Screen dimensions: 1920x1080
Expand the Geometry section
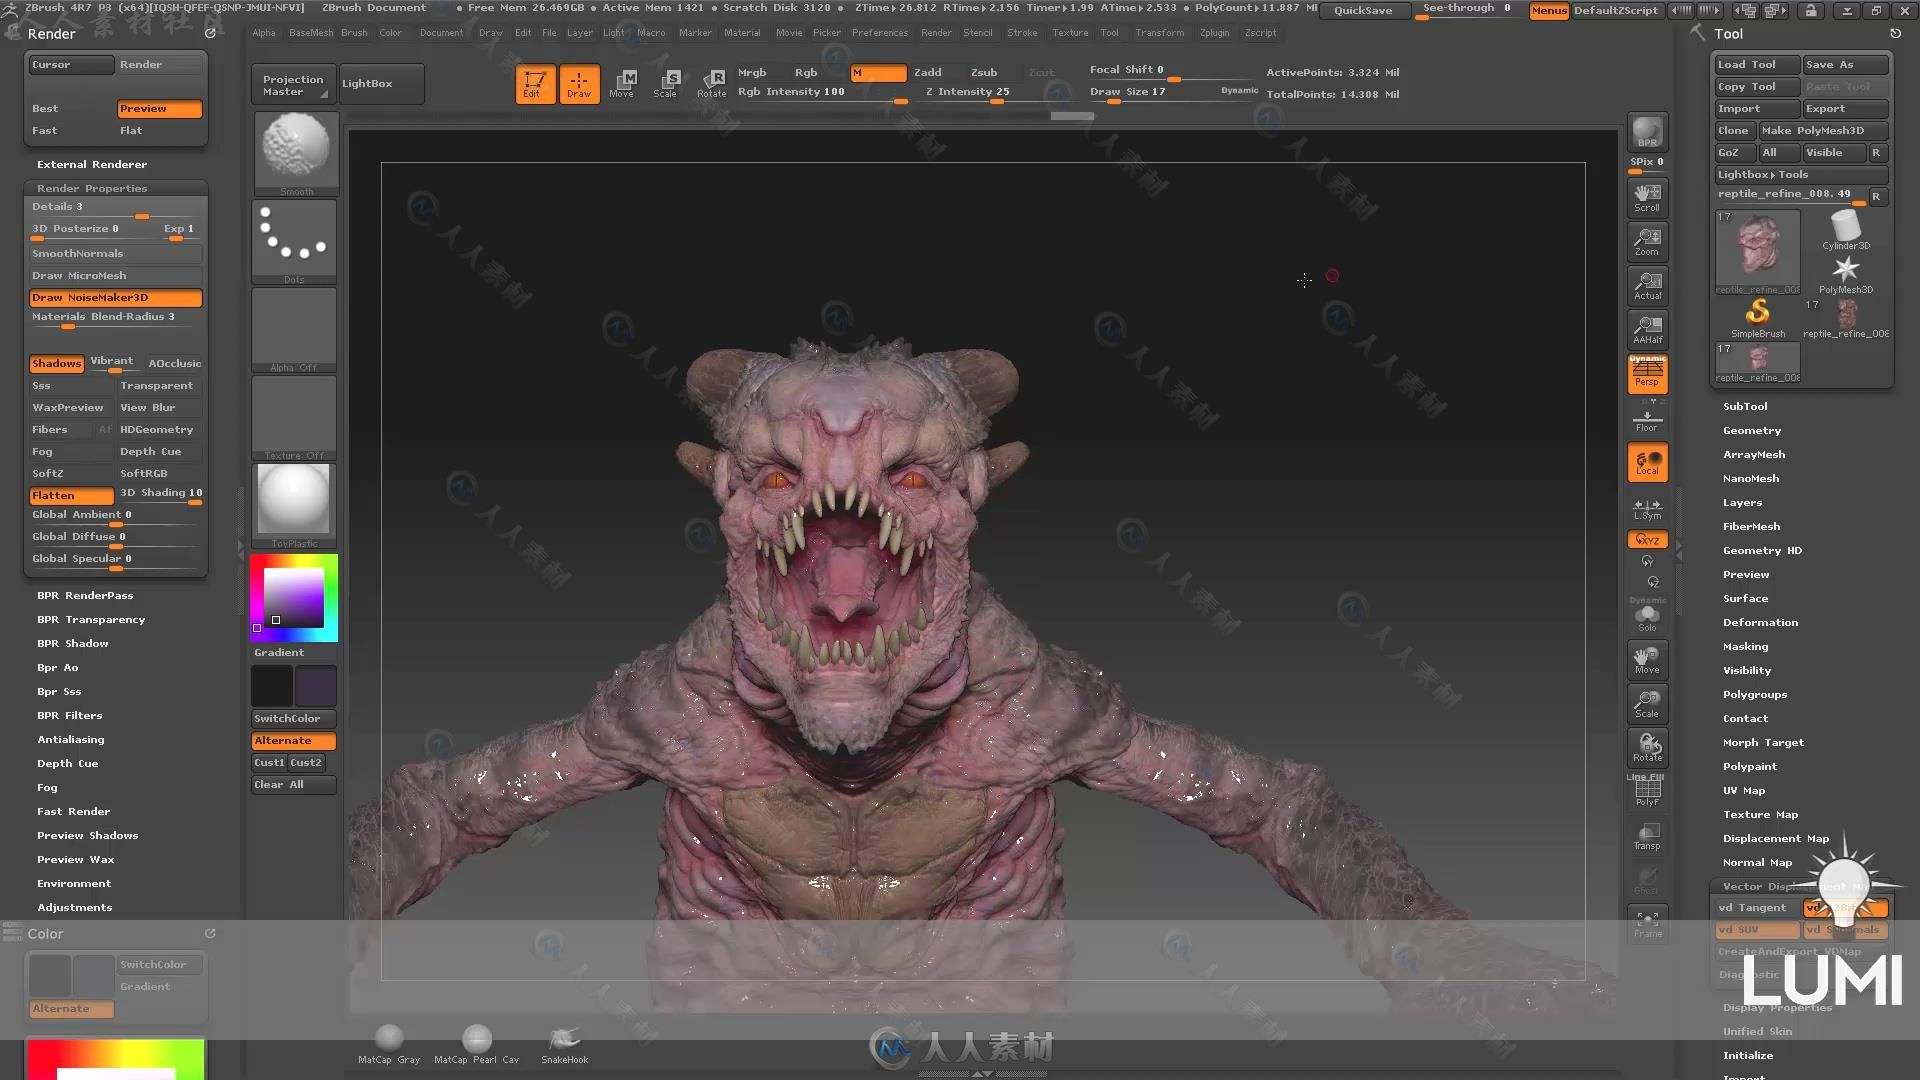[1752, 431]
